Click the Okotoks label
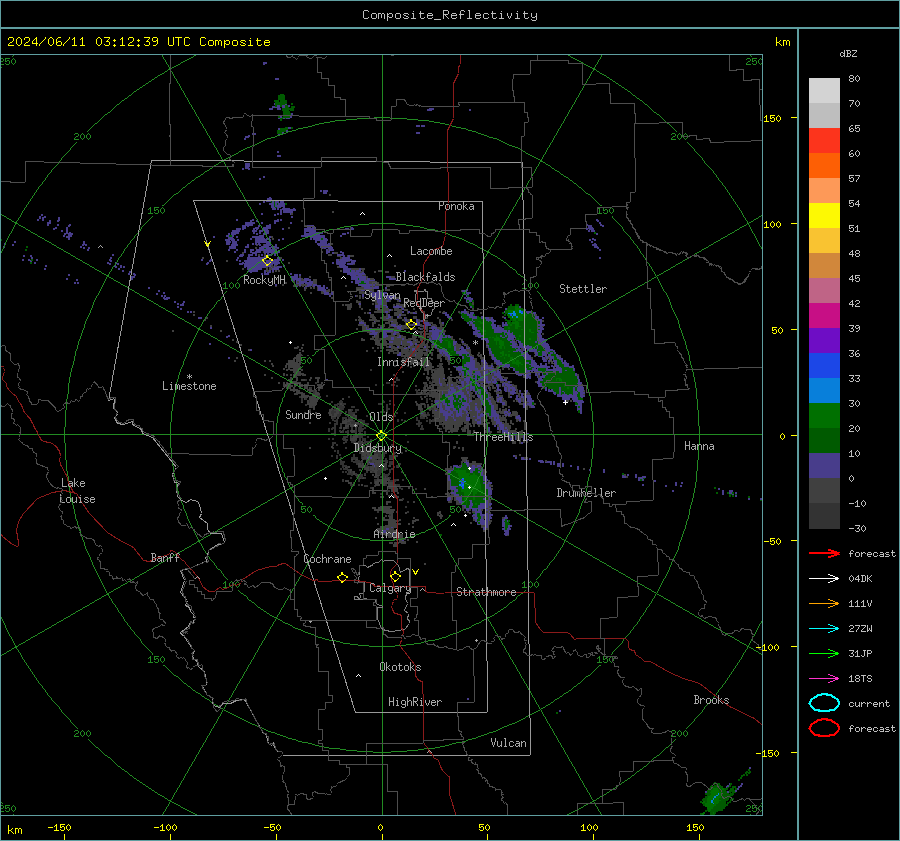This screenshot has height=841, width=900. coord(400,667)
